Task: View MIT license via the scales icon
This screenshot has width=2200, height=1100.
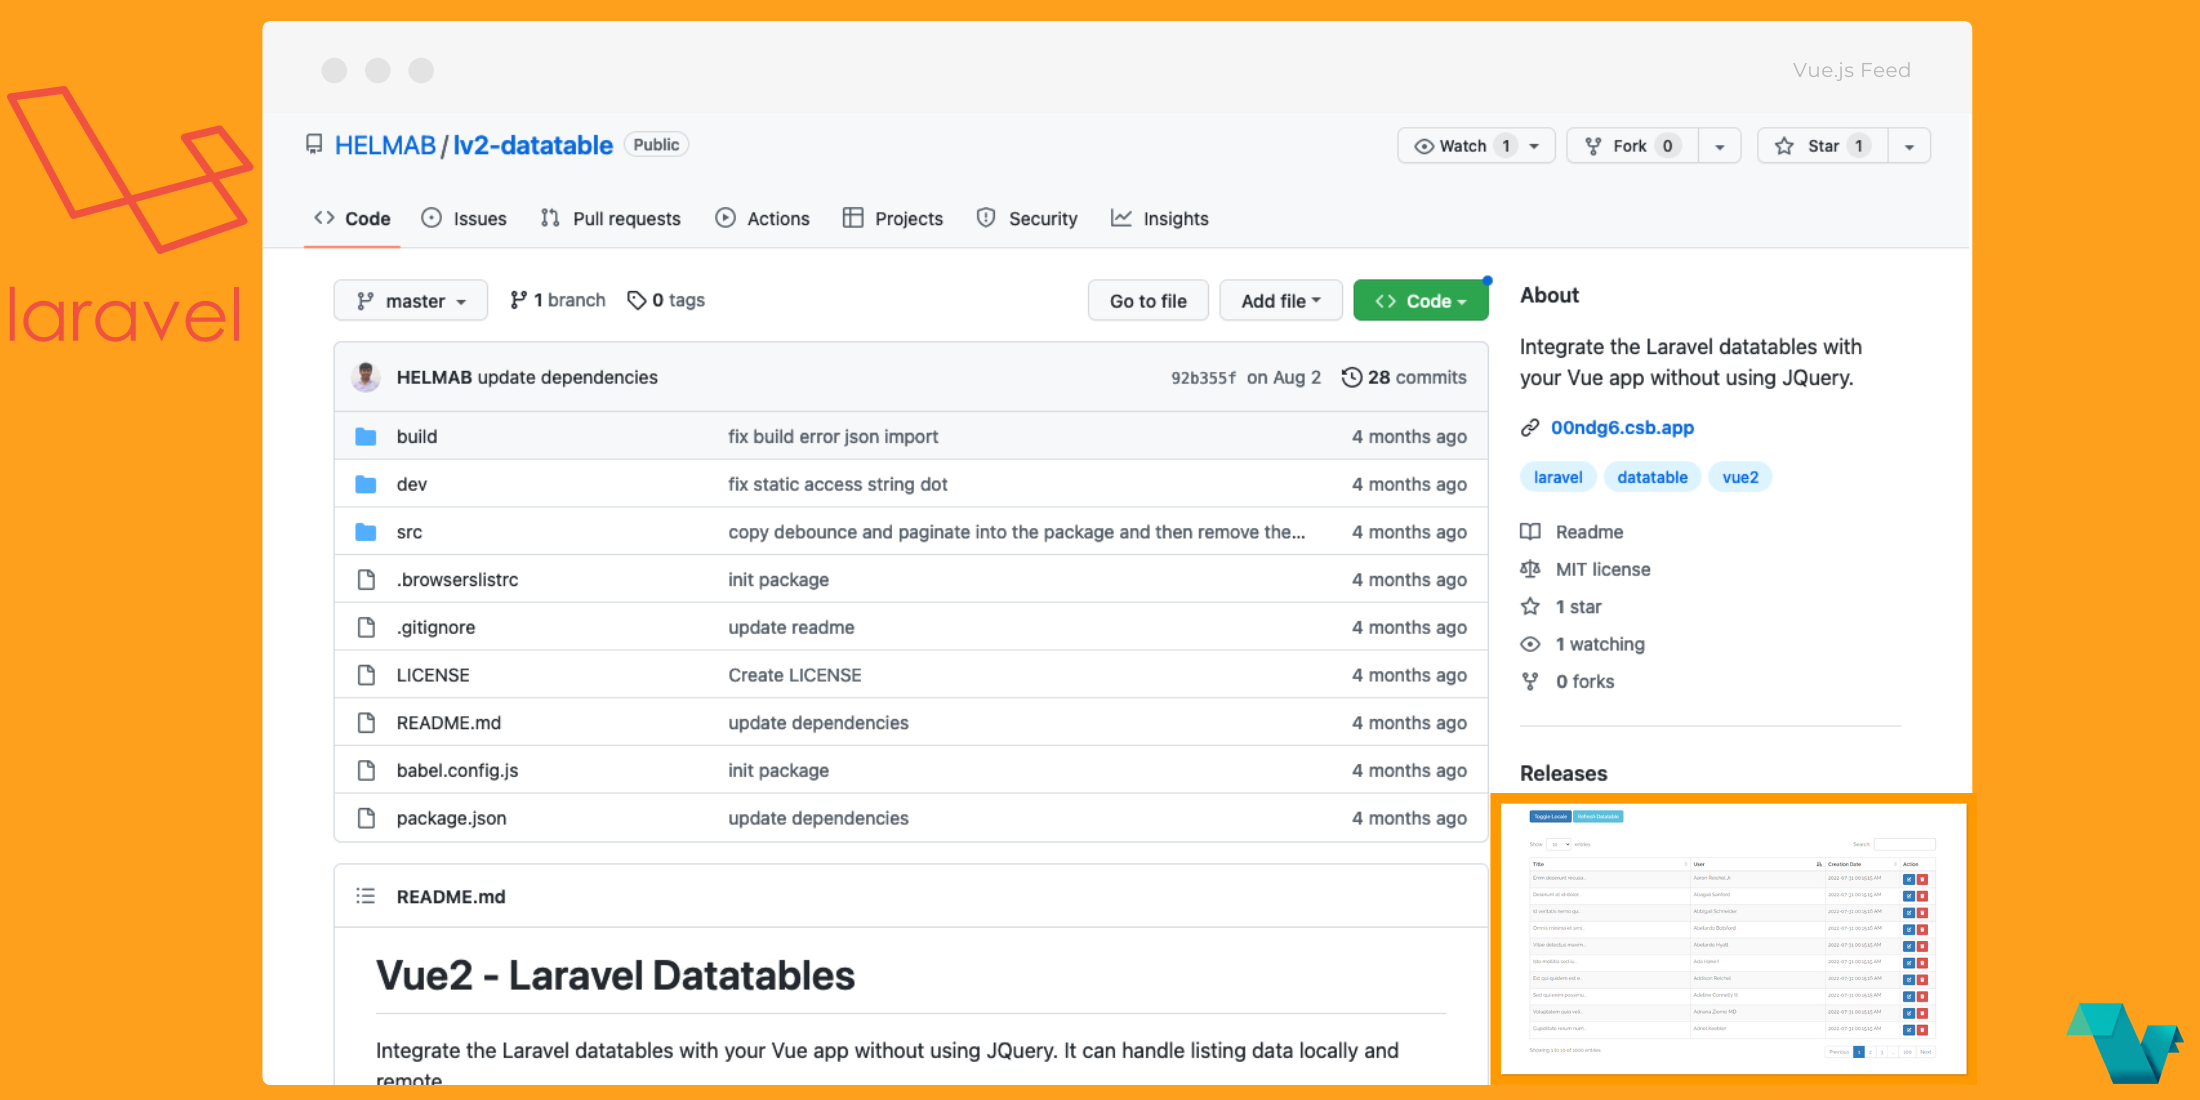Action: [1530, 569]
